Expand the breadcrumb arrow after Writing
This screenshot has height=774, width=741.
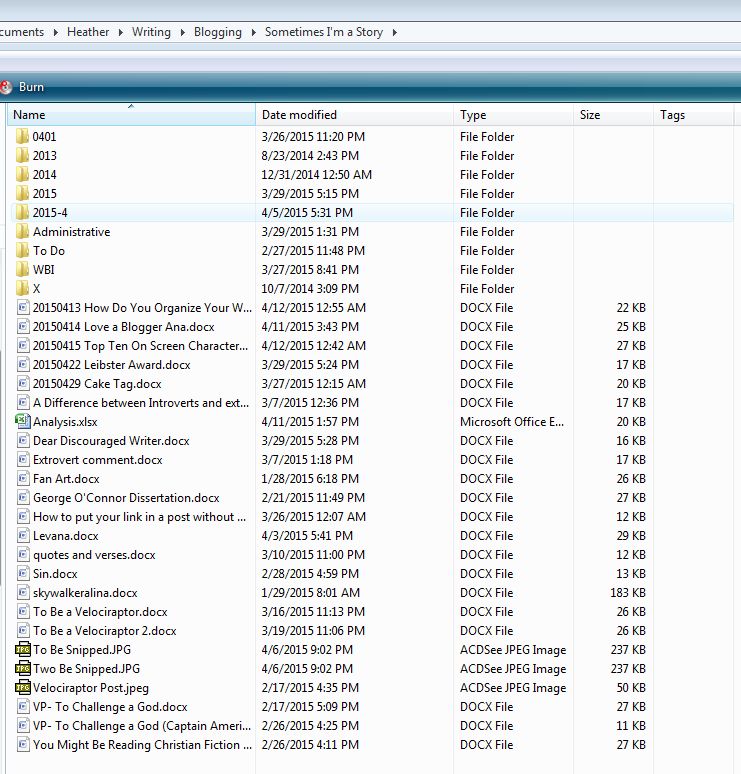point(183,33)
